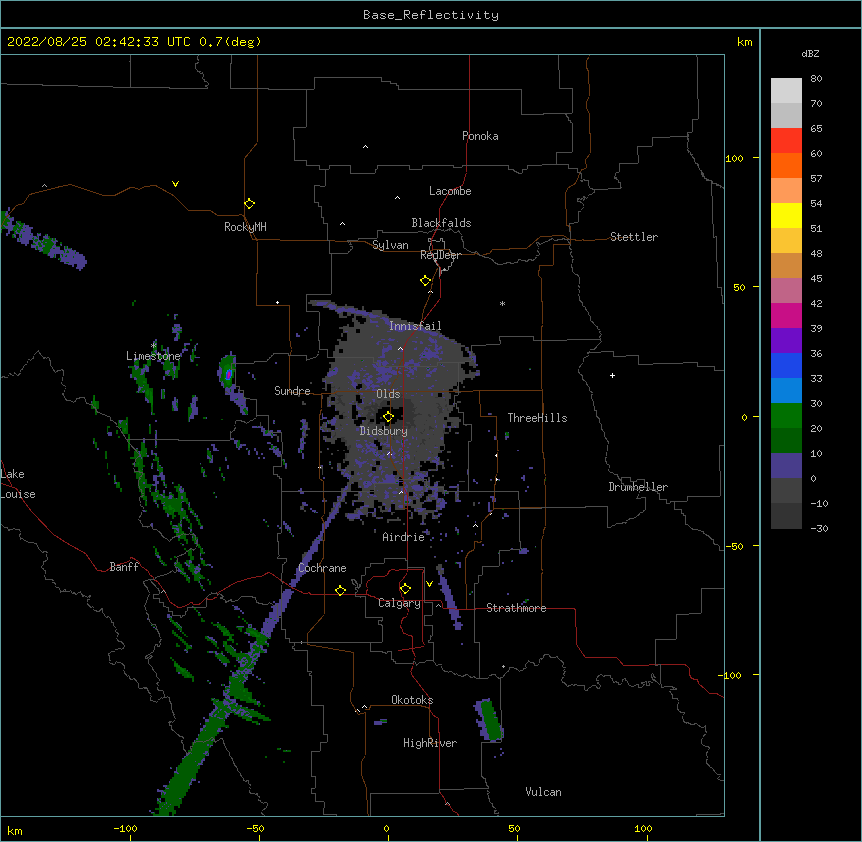Click the -50 tick label on the horizontal axis
The image size is (862, 842).
[255, 829]
